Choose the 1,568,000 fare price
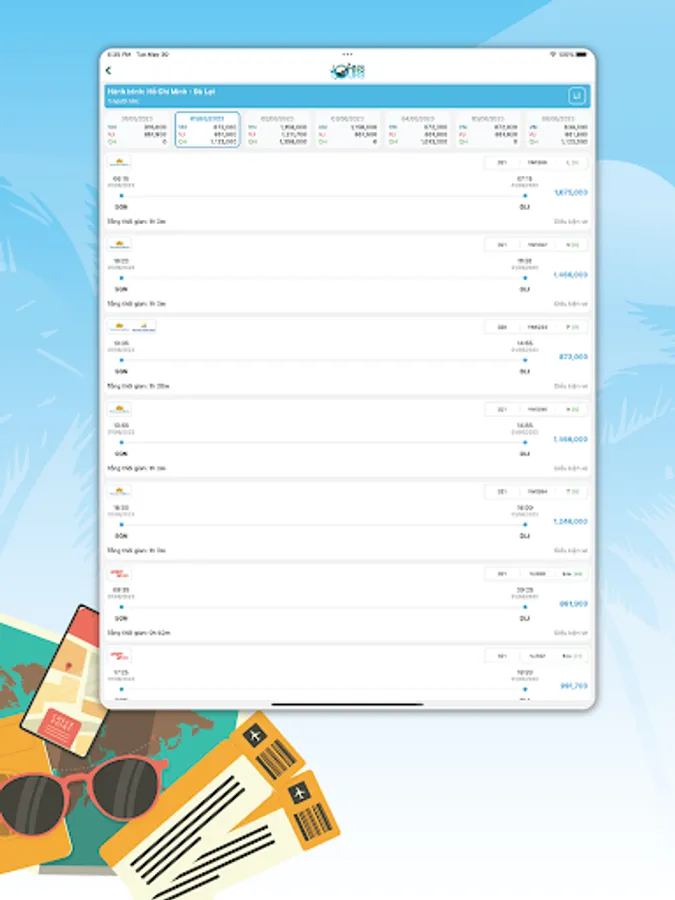This screenshot has width=675, height=900. [571, 439]
